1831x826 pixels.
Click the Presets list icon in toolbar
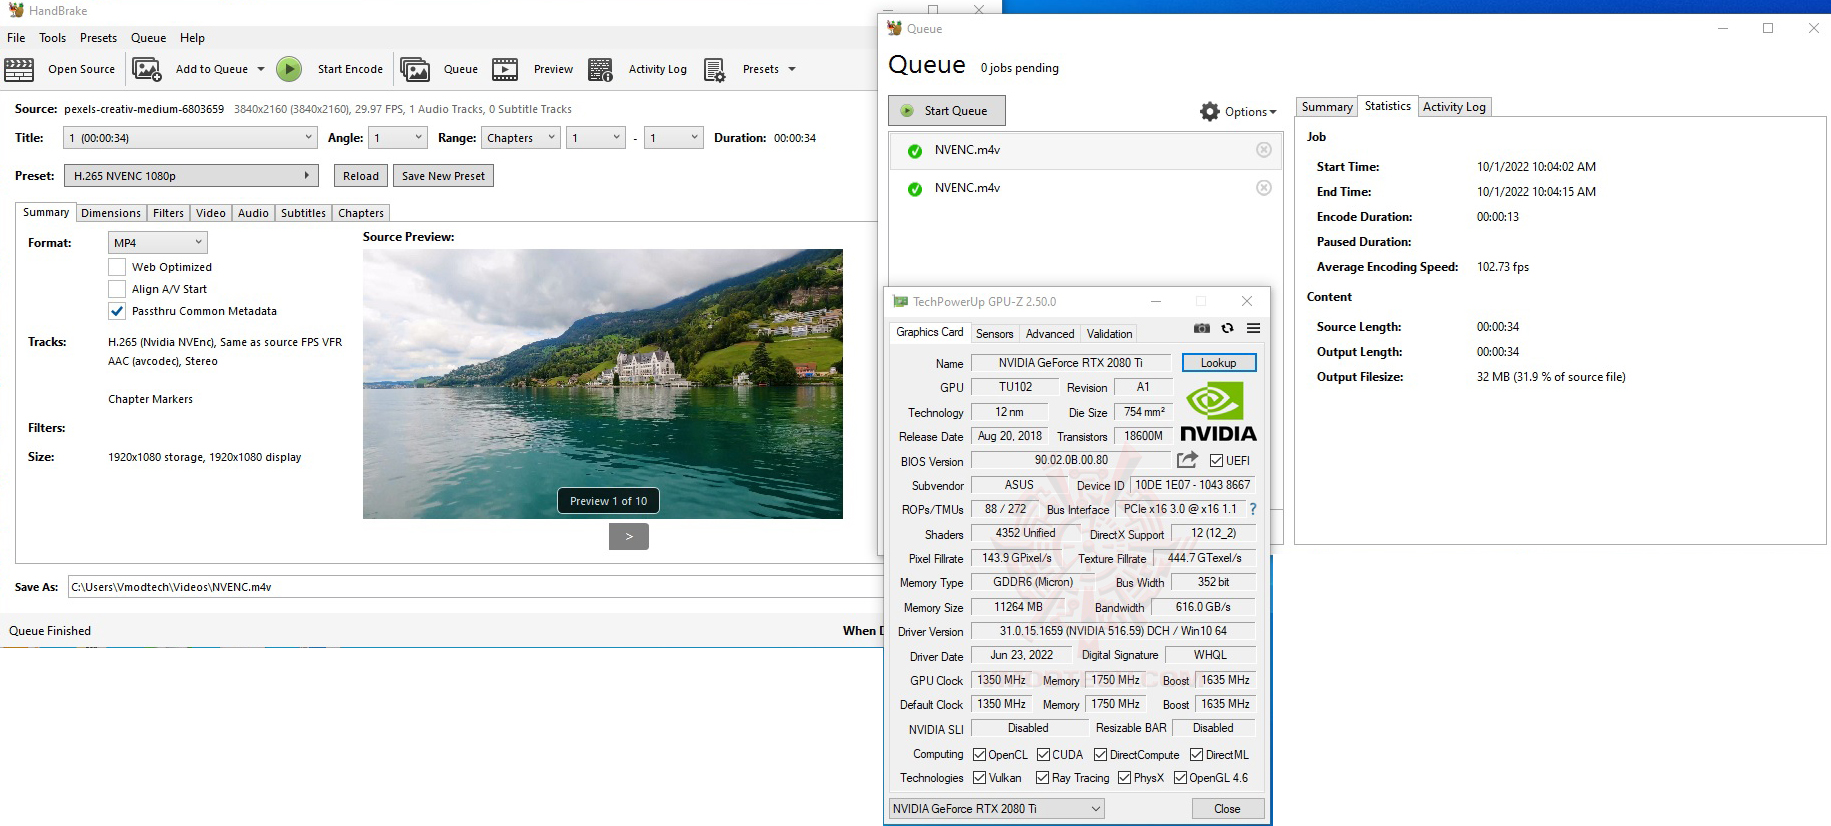714,69
